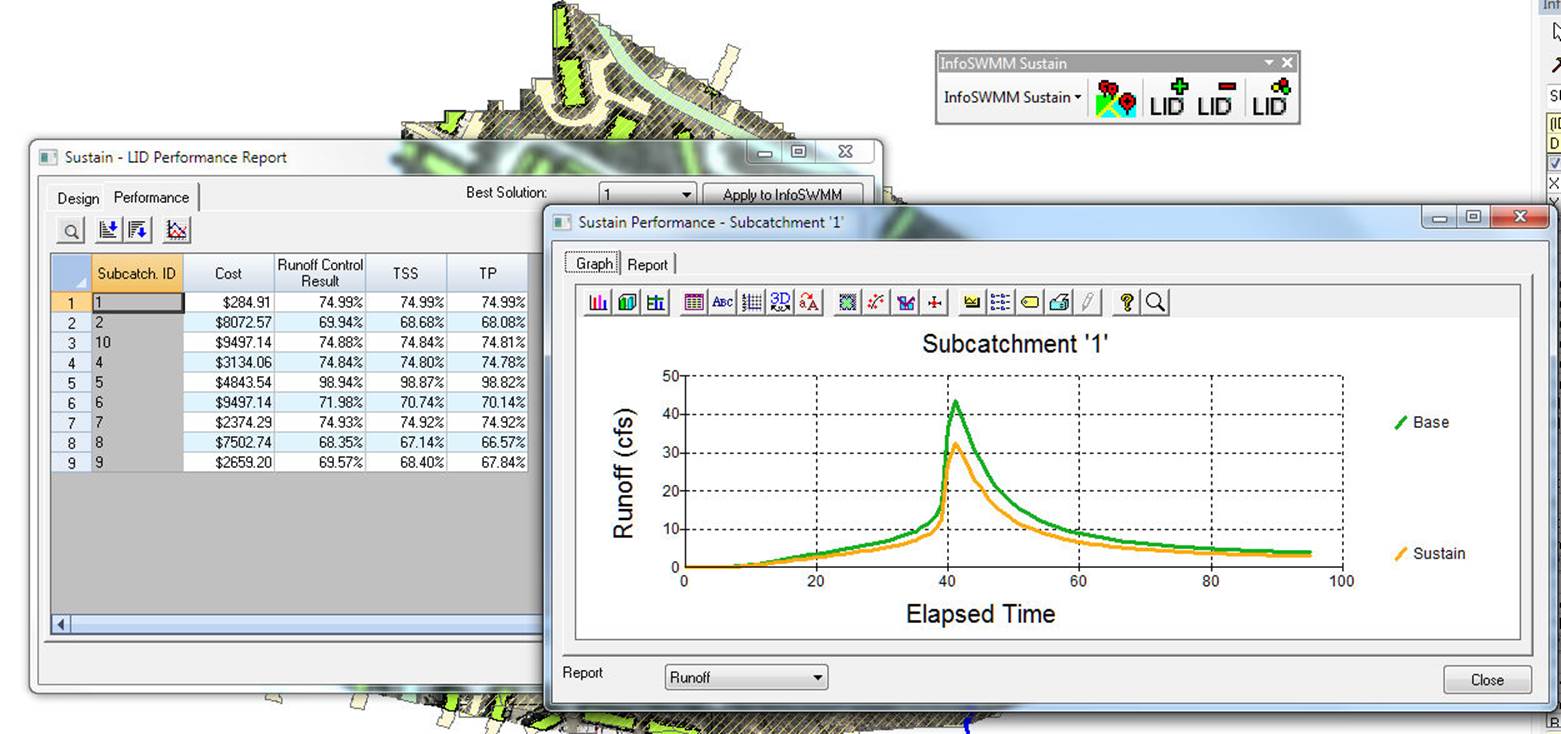Click the yellow area chart icon

972,302
